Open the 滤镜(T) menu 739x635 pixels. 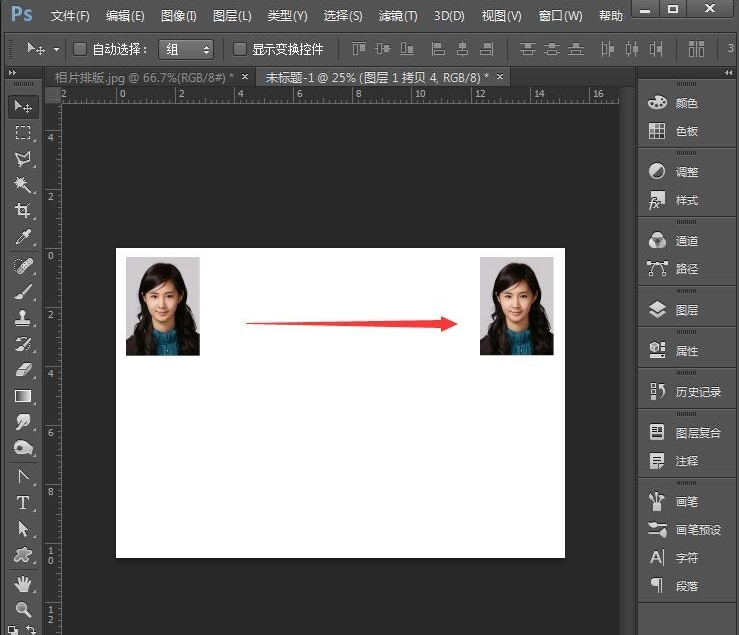pos(398,16)
